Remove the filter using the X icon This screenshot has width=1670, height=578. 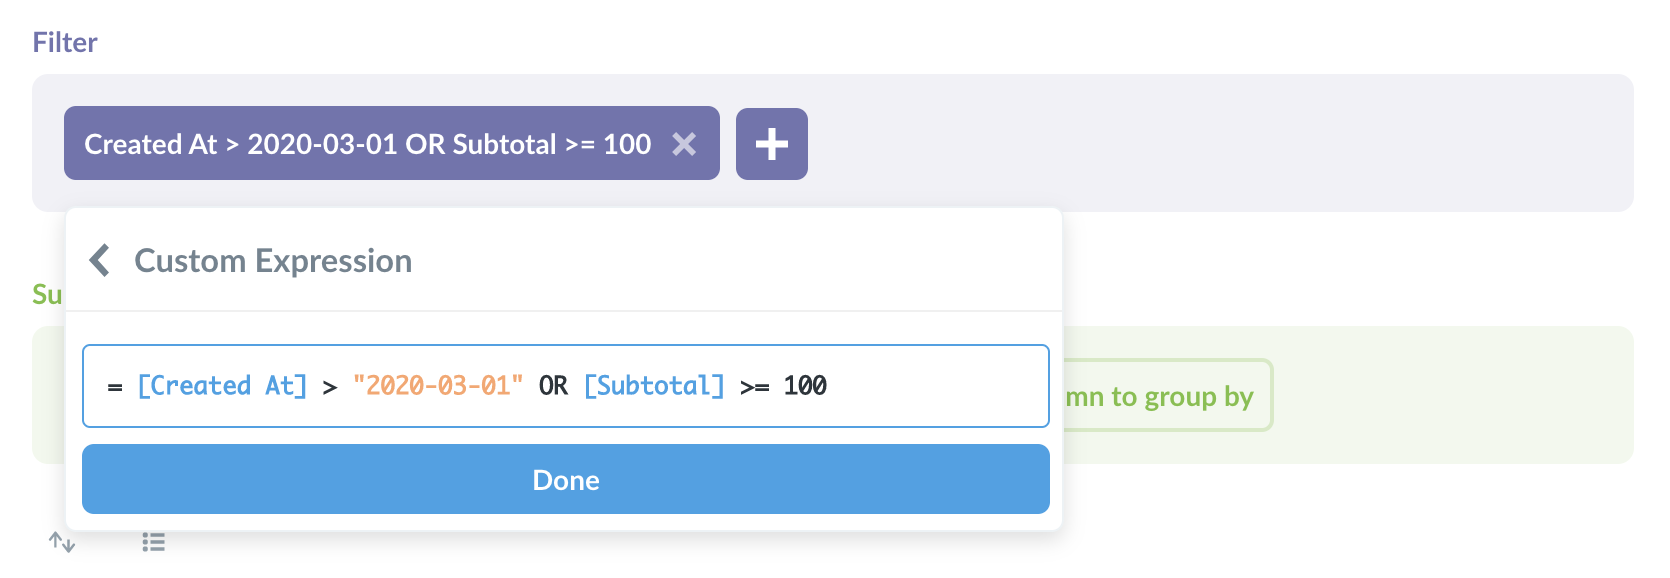click(685, 144)
